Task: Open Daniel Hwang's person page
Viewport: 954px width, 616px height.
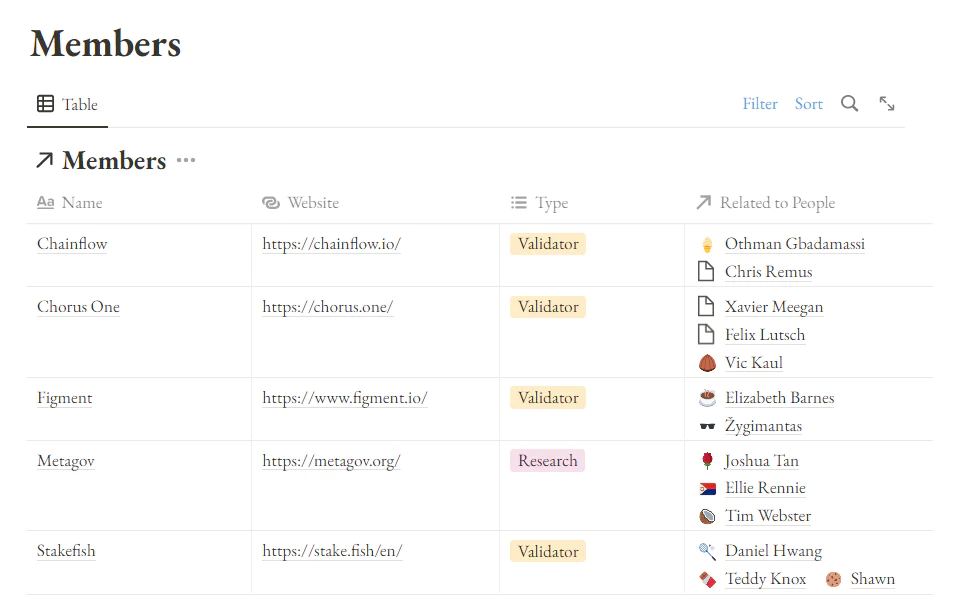Action: coord(773,551)
